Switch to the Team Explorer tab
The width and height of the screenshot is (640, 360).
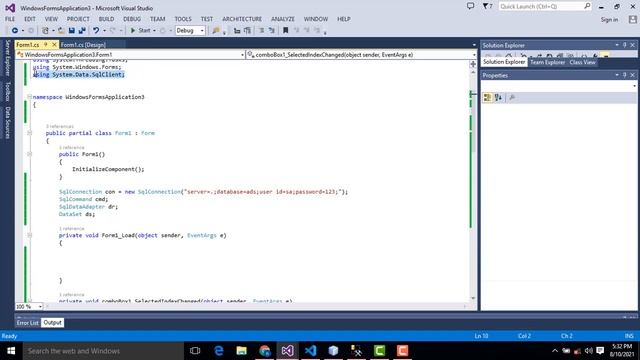[547, 62]
